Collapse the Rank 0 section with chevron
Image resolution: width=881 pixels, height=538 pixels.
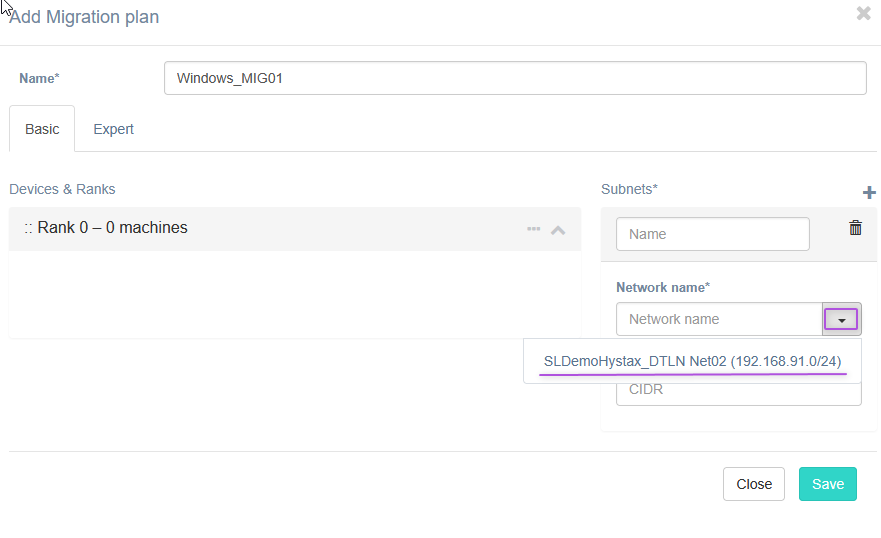[x=558, y=229]
